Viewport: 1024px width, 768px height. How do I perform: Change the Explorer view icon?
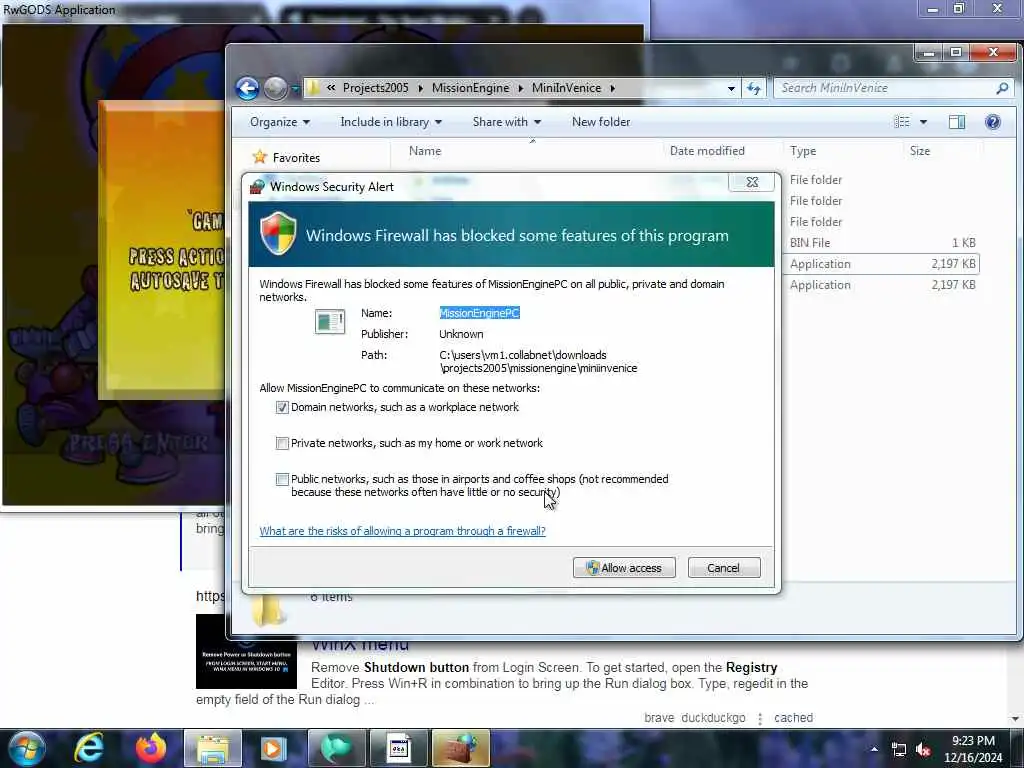(x=902, y=122)
